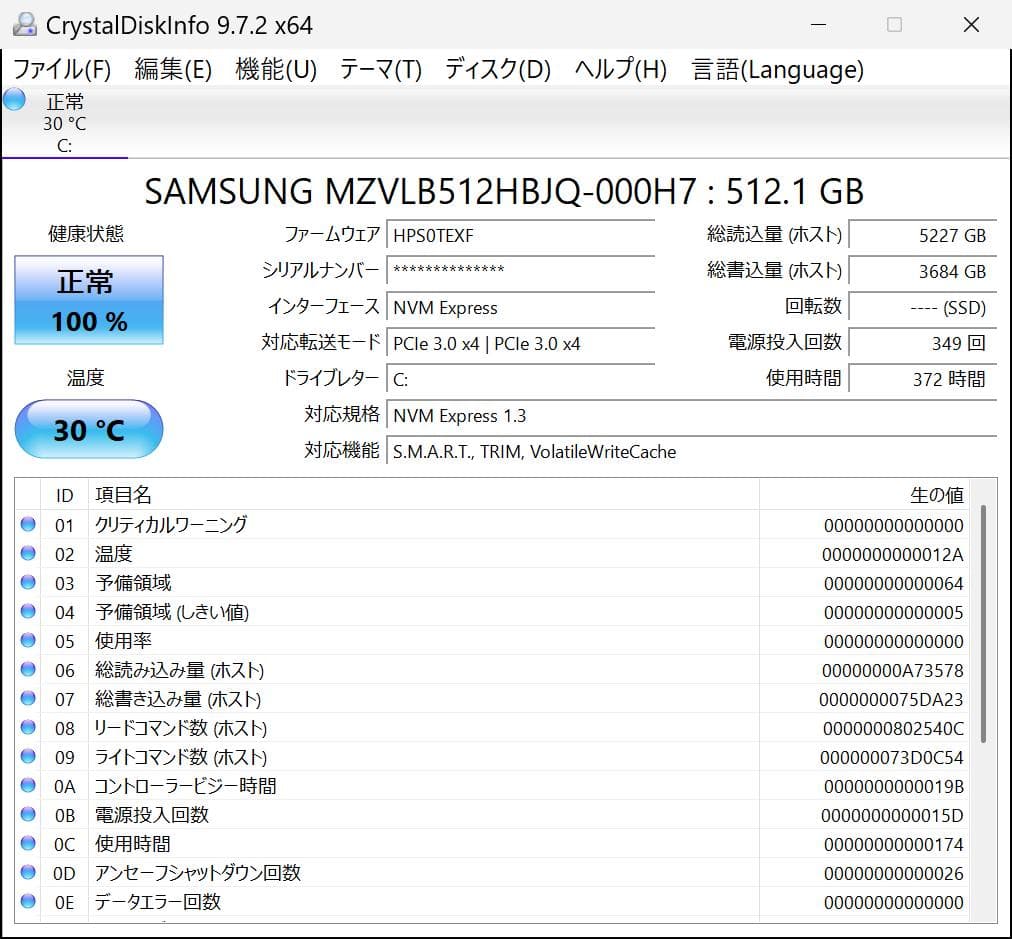Click the status orb for ID 02 温度

click(28, 553)
